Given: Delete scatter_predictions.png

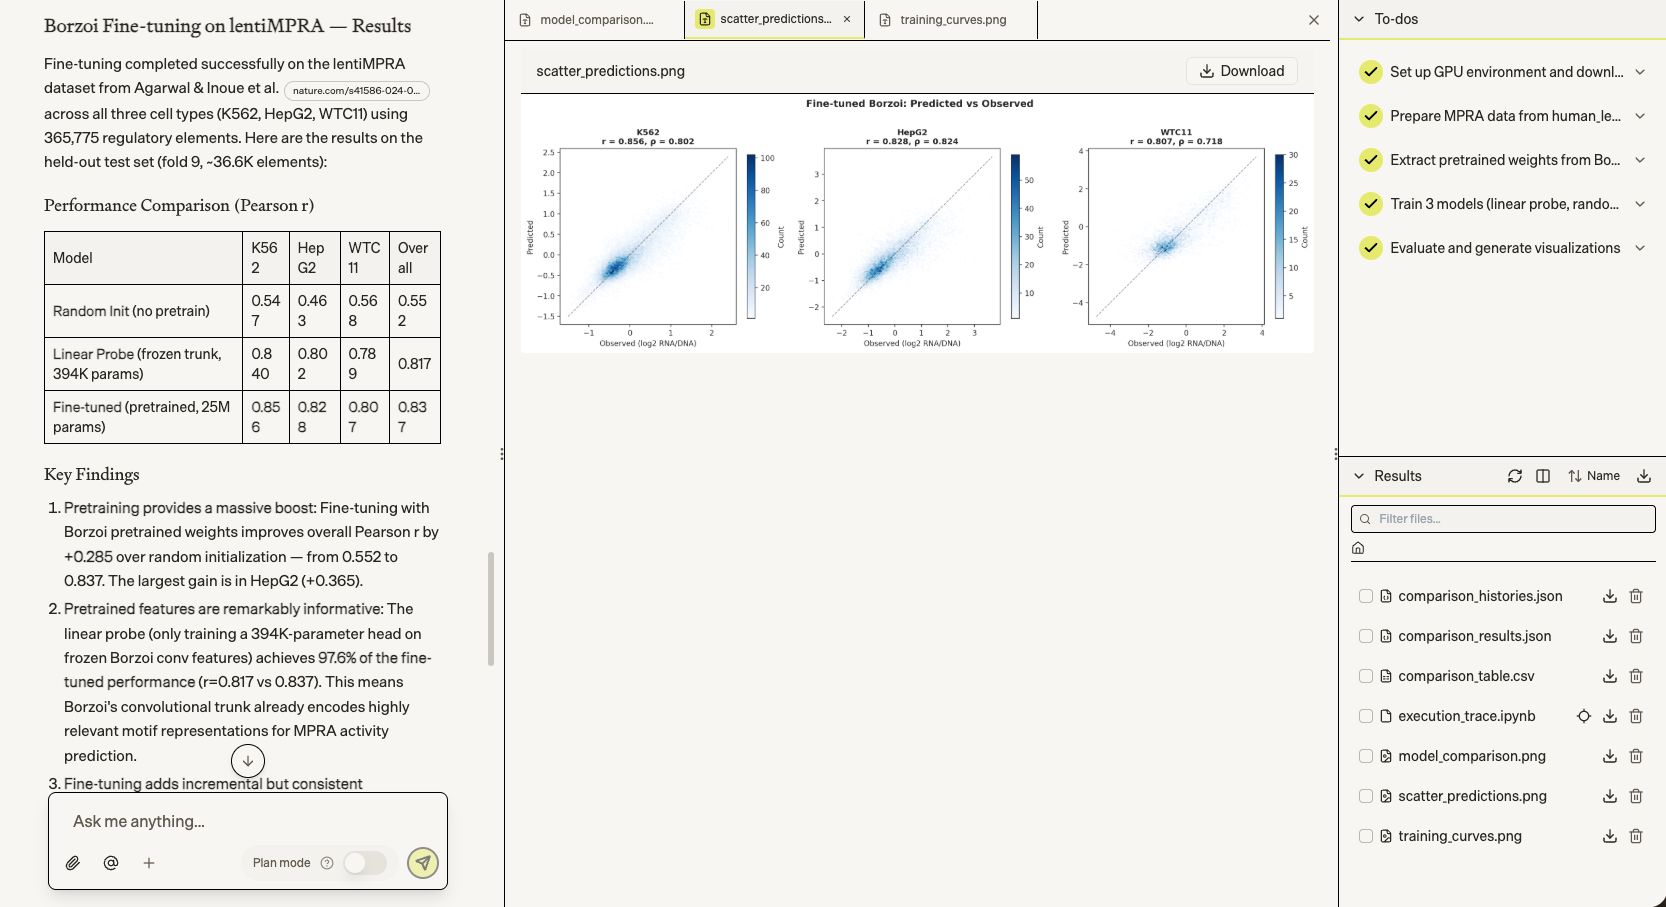Looking at the screenshot, I should 1636,796.
